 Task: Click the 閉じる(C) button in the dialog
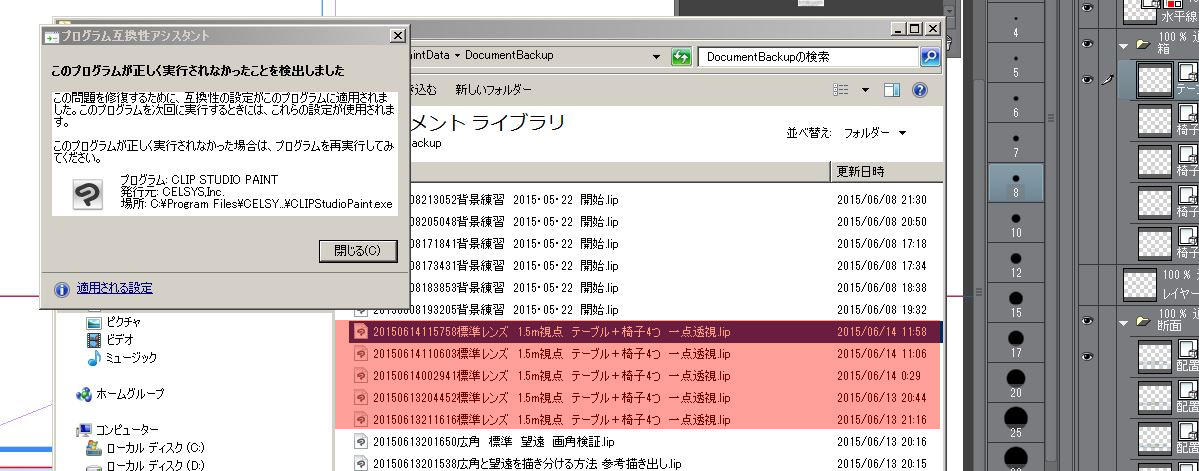[358, 251]
